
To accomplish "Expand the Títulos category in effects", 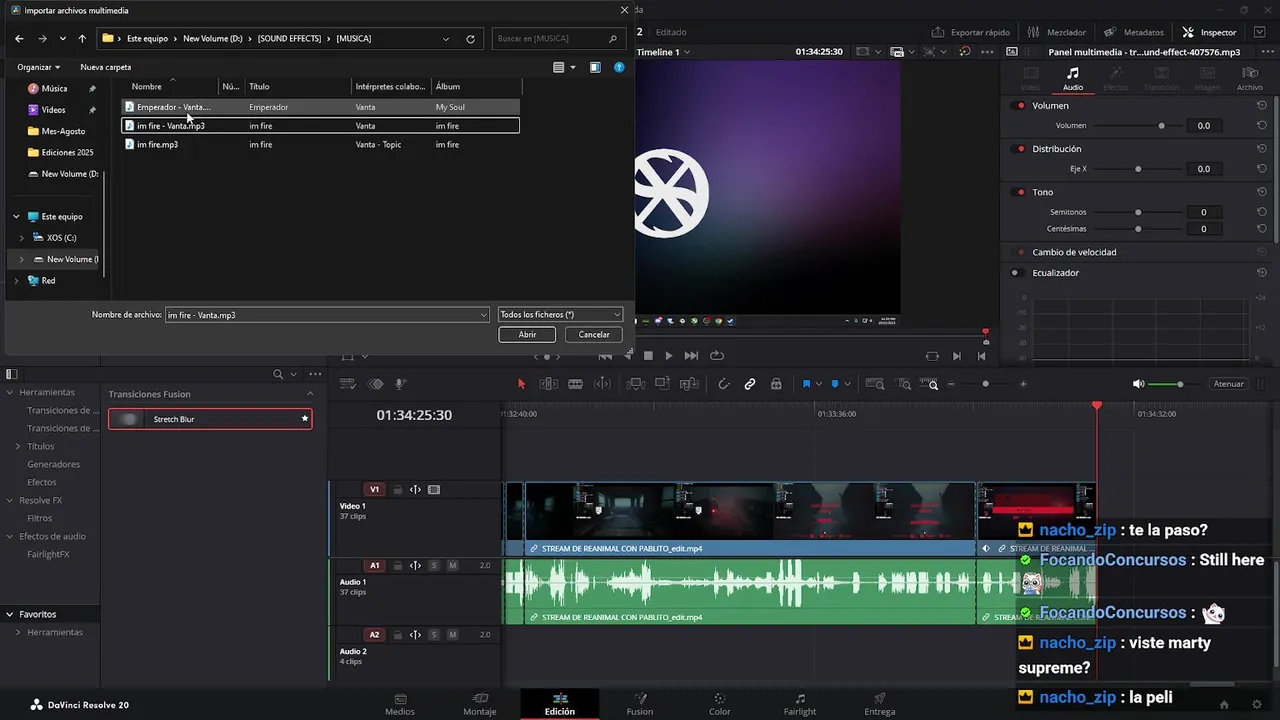I will click(x=18, y=446).
